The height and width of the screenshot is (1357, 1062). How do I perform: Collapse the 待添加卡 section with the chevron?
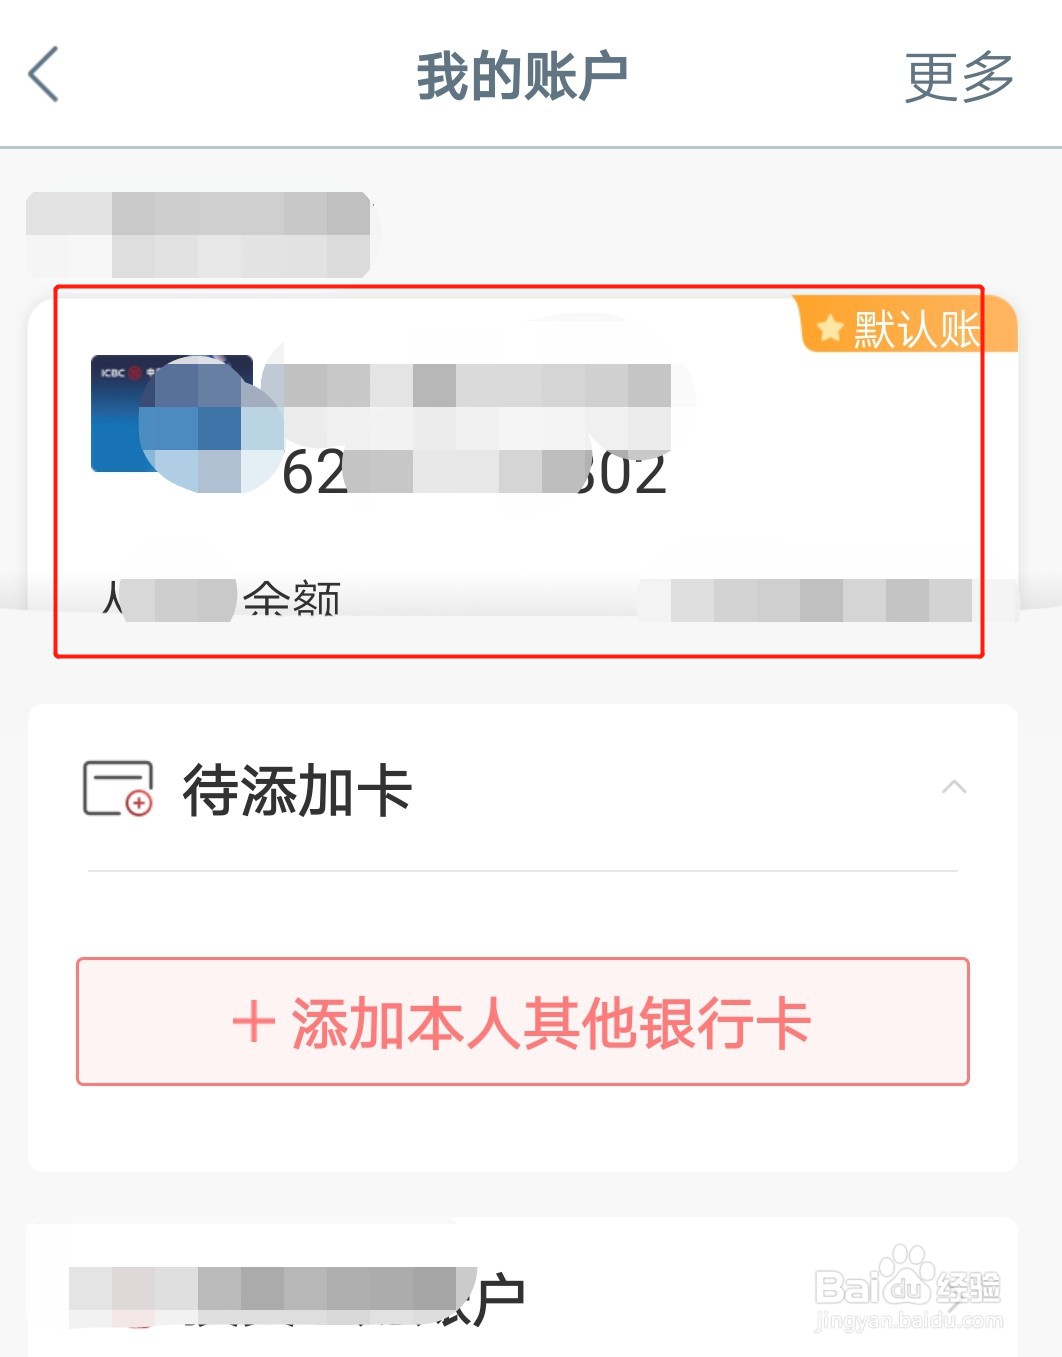pyautogui.click(x=954, y=787)
